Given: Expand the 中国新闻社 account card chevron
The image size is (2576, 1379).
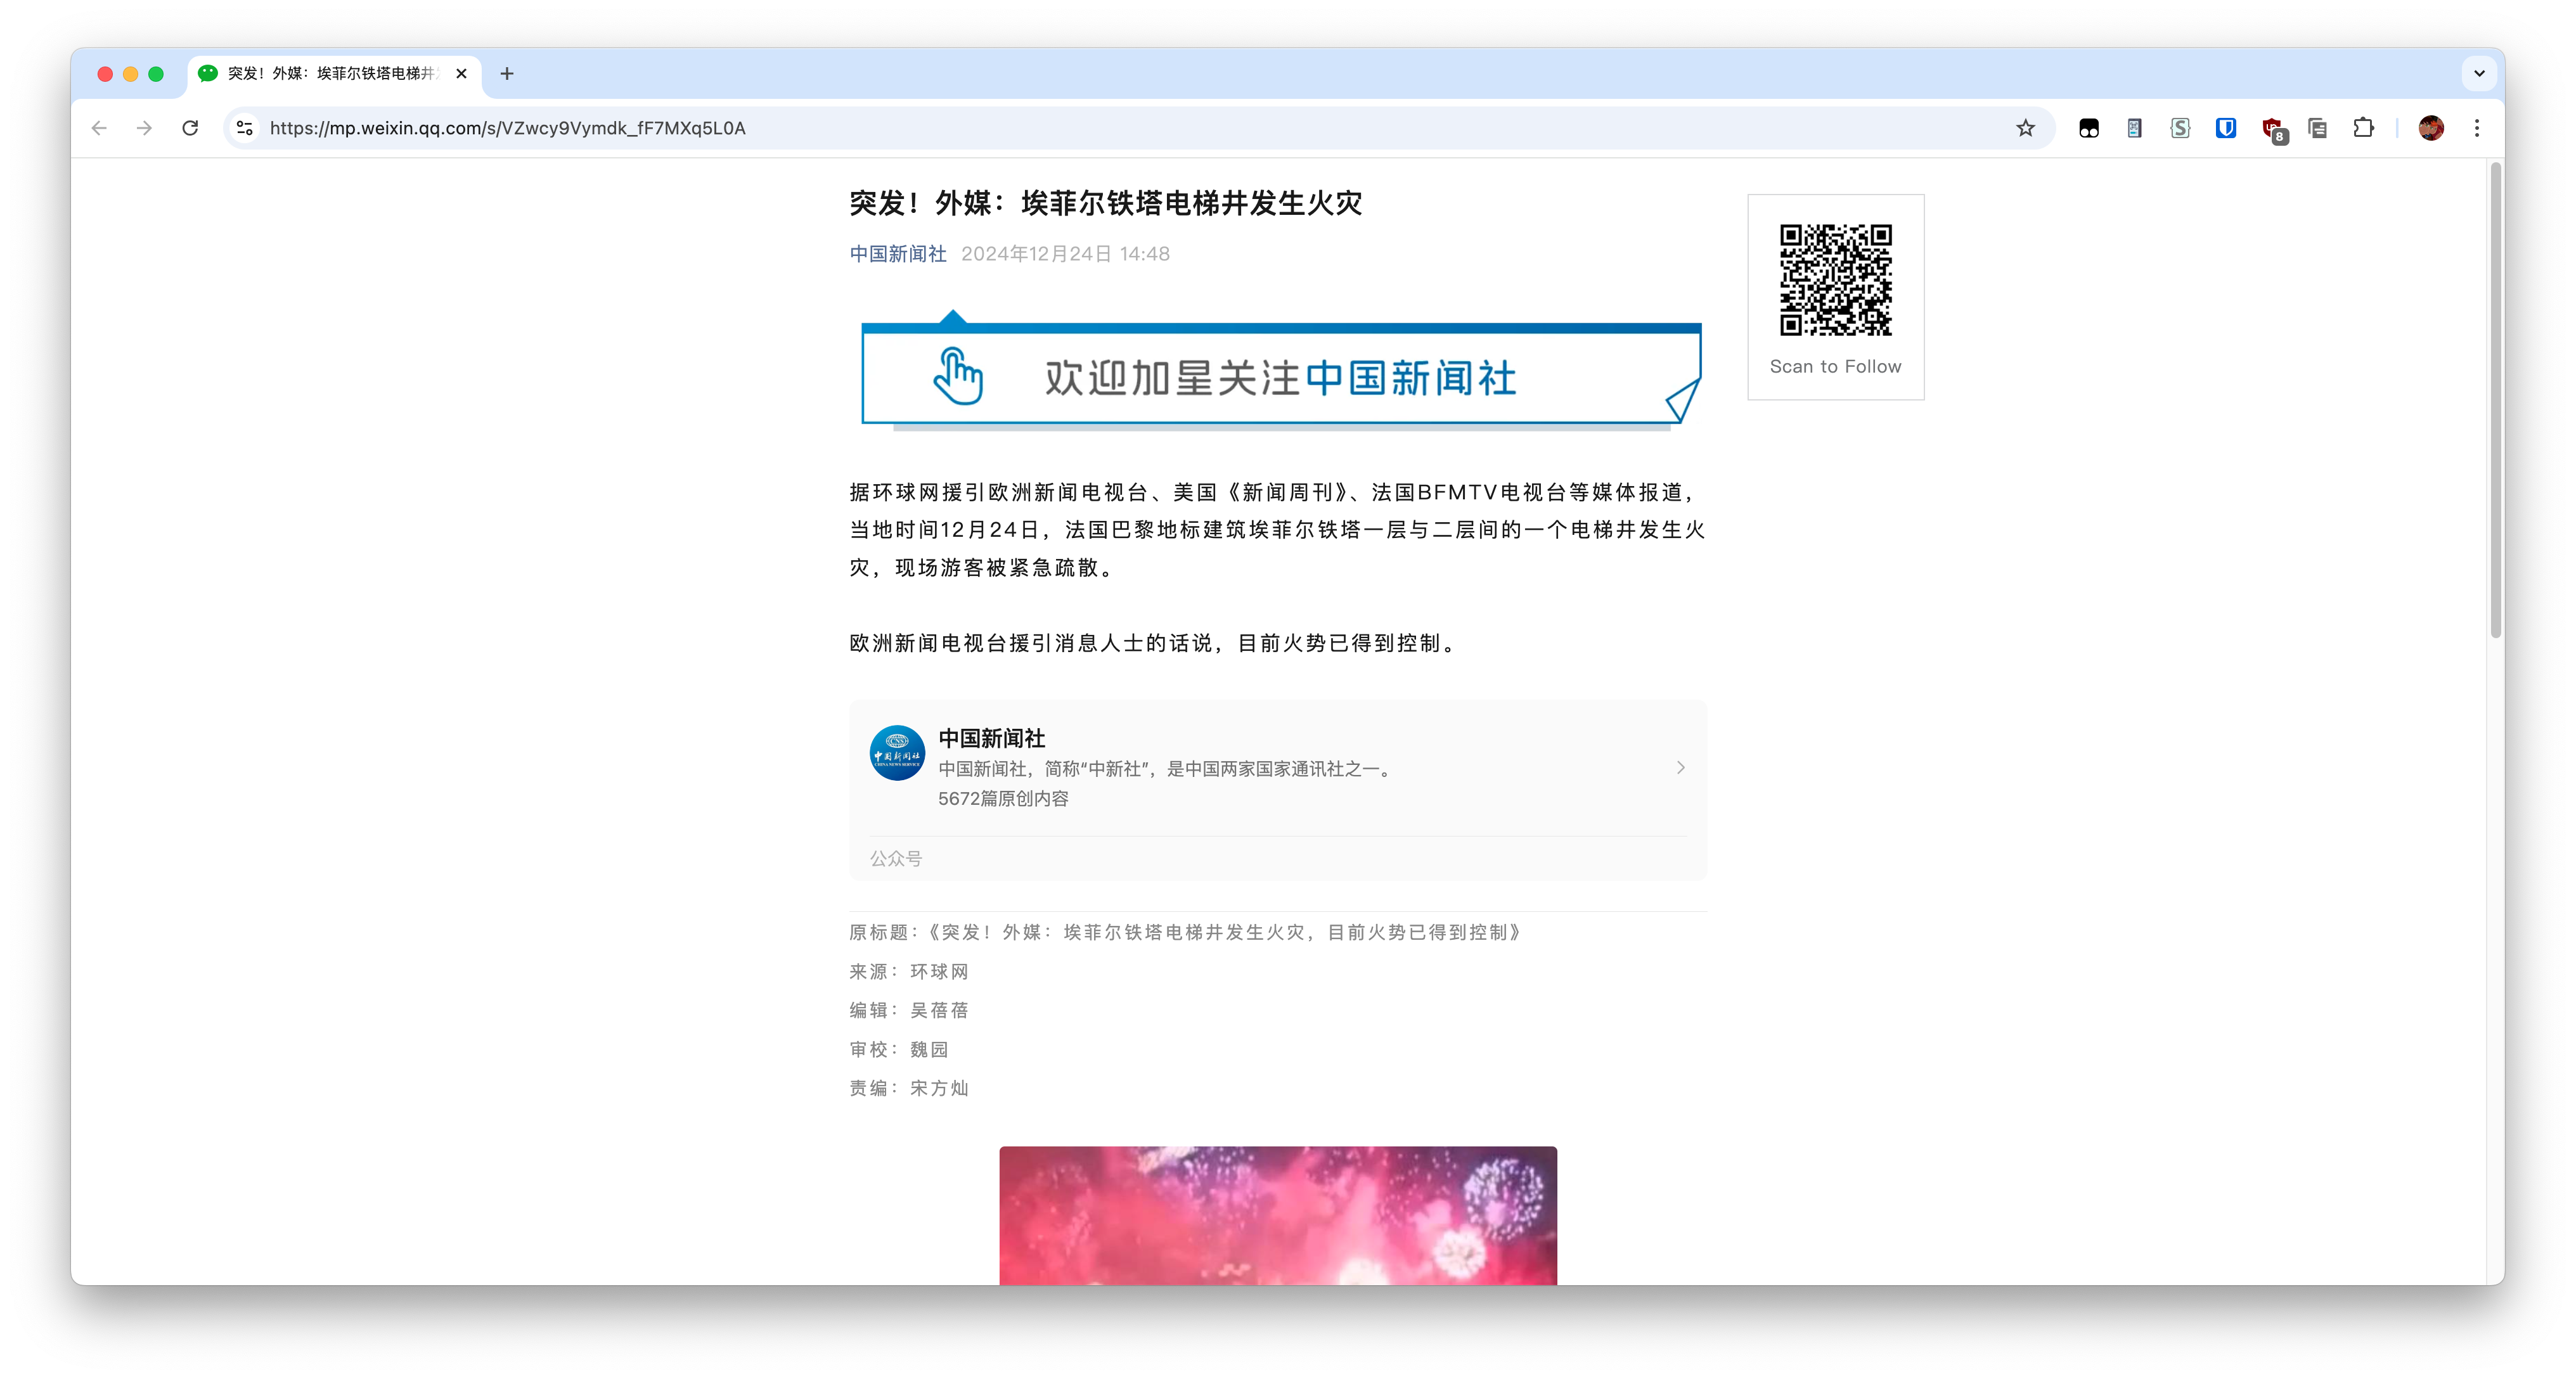Looking at the screenshot, I should [x=1680, y=768].
